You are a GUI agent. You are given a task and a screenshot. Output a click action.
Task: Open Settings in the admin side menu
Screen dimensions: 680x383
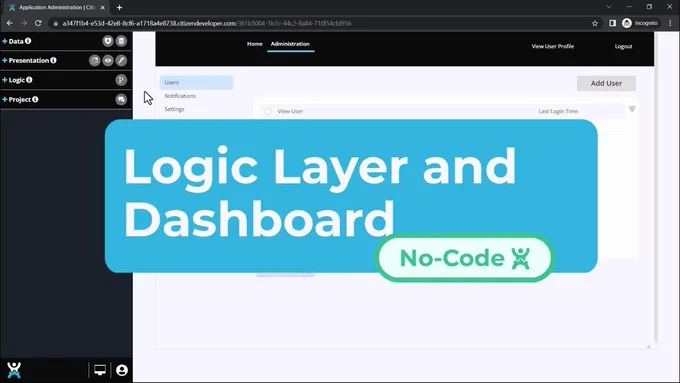pyautogui.click(x=174, y=109)
